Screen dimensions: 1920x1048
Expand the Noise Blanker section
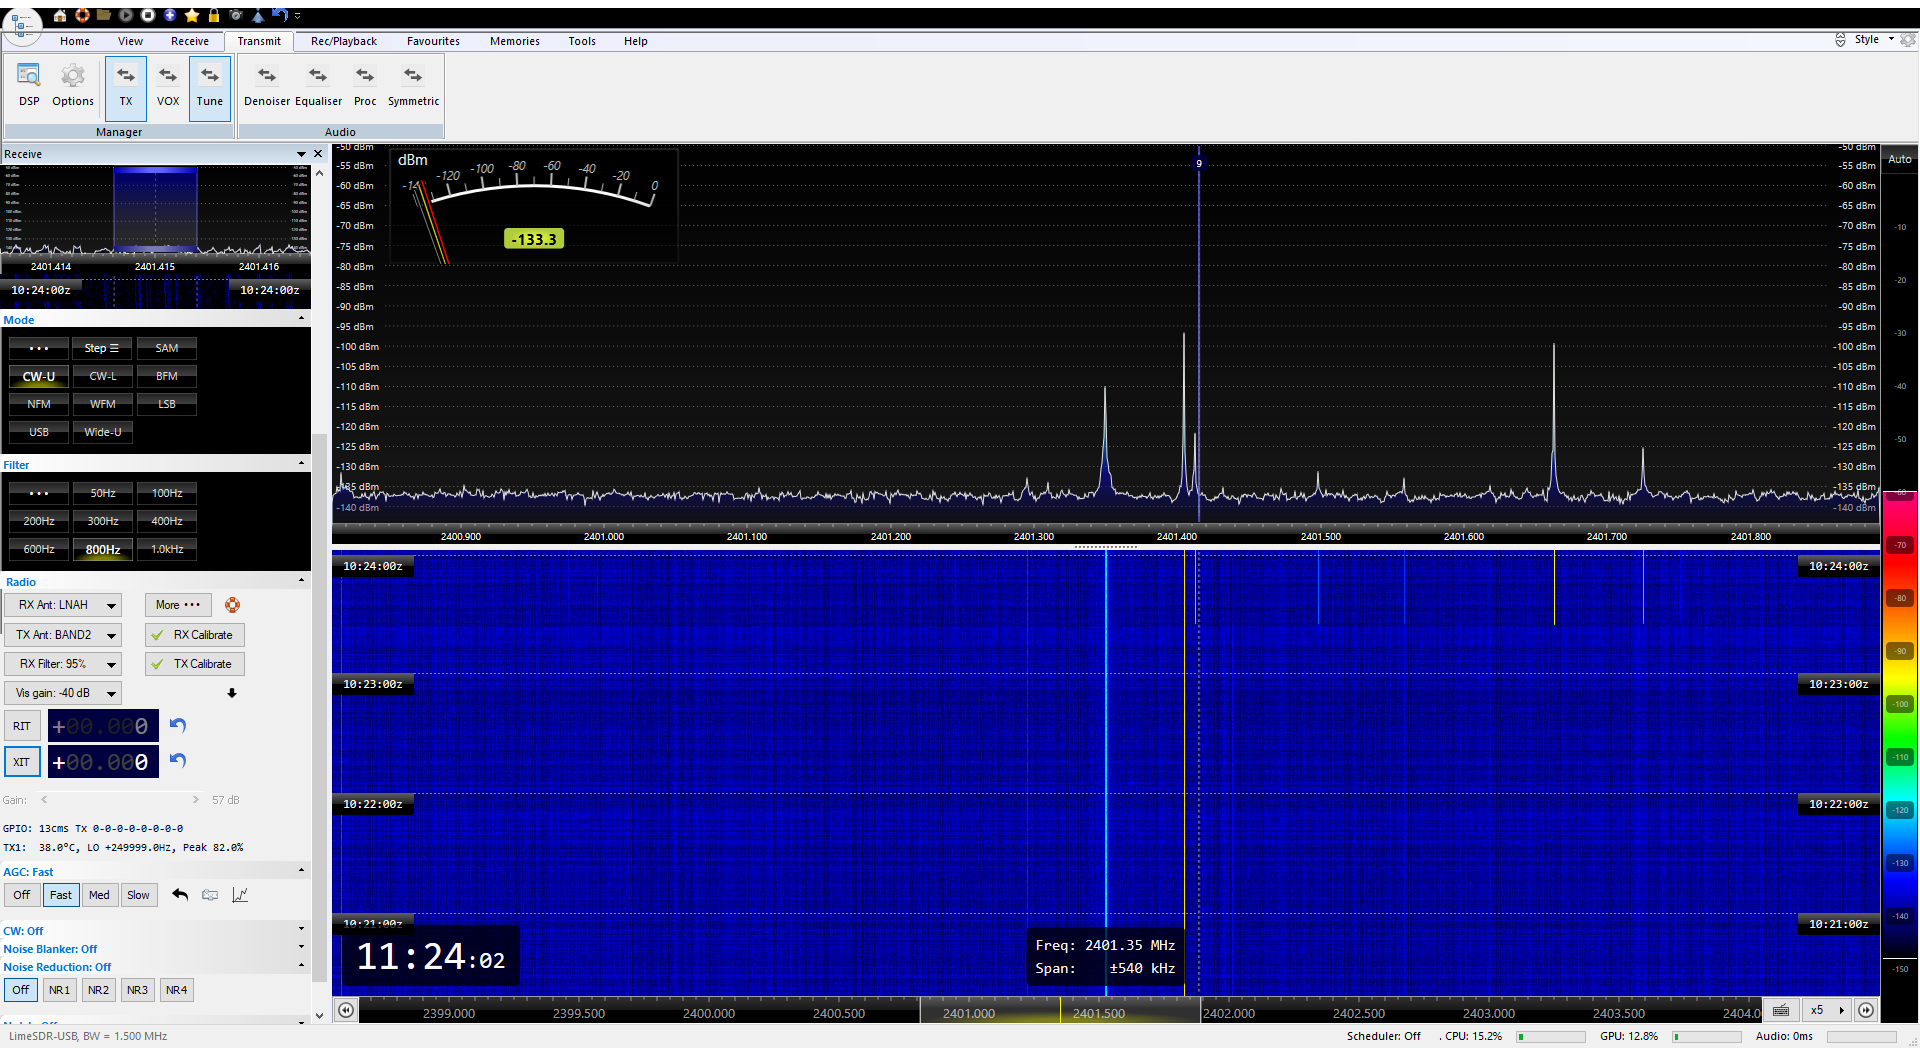tap(301, 948)
